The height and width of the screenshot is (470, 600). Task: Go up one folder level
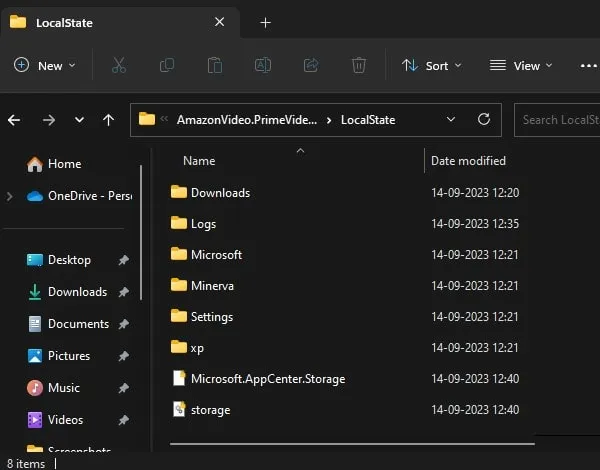pyautogui.click(x=108, y=120)
